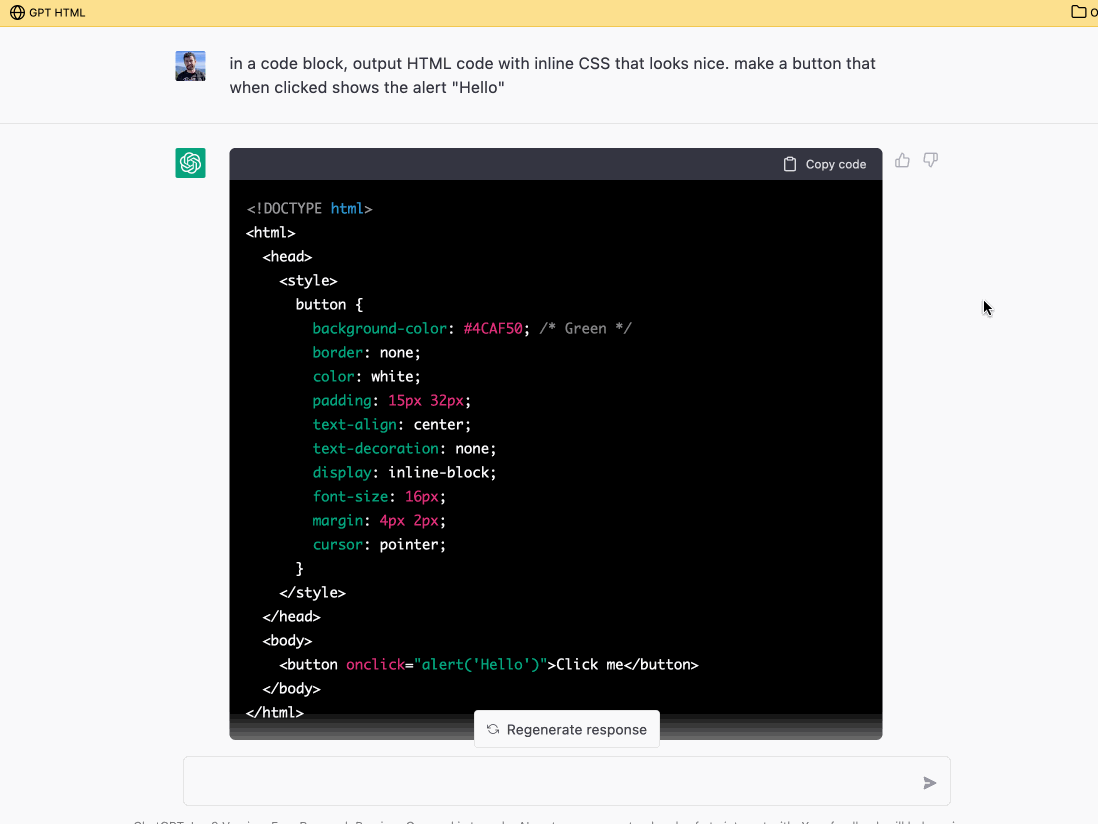
Task: Click the Copy code clipboard icon
Action: pyautogui.click(x=790, y=164)
